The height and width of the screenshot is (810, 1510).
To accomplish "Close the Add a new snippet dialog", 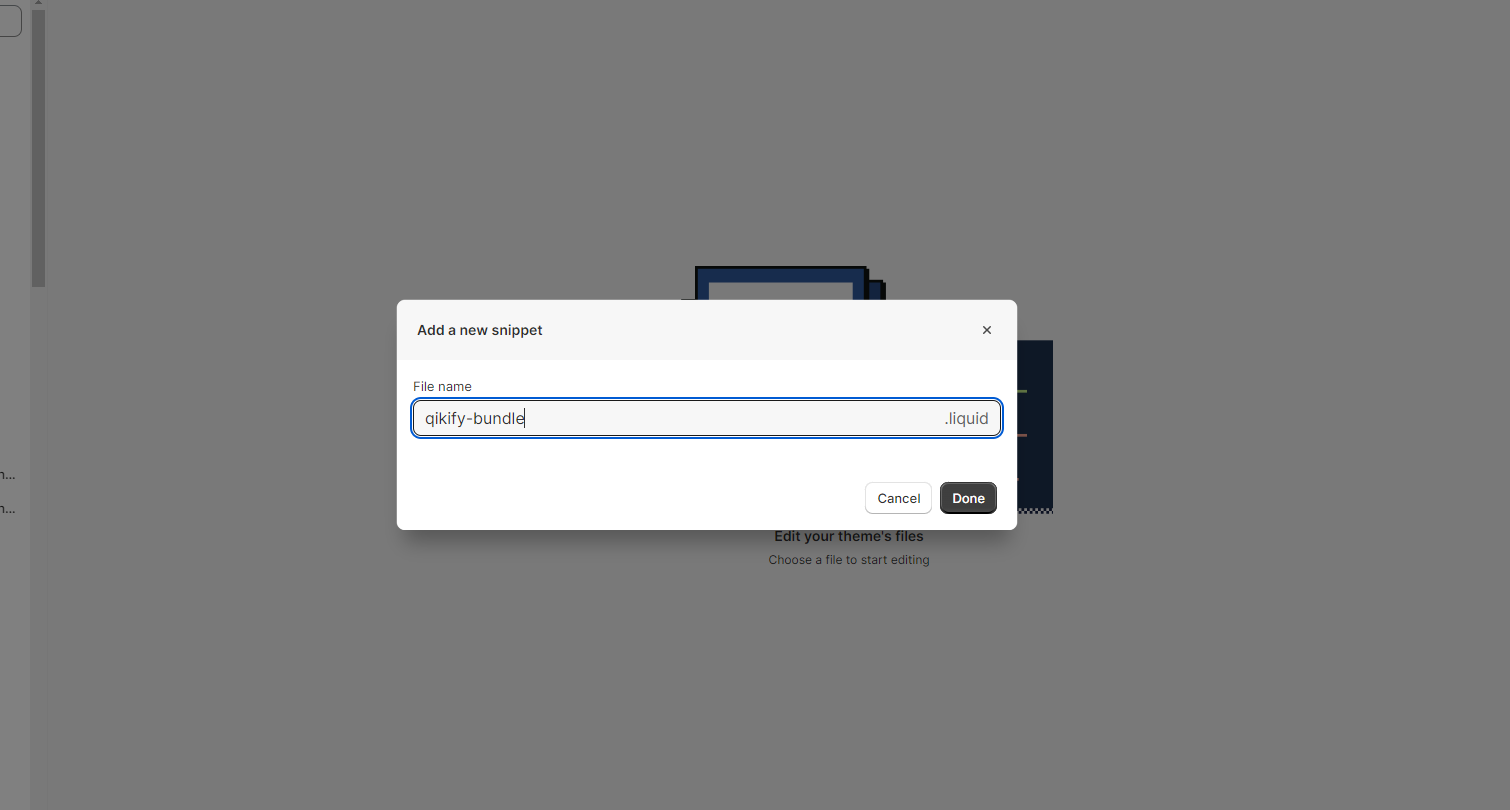I will (986, 330).
